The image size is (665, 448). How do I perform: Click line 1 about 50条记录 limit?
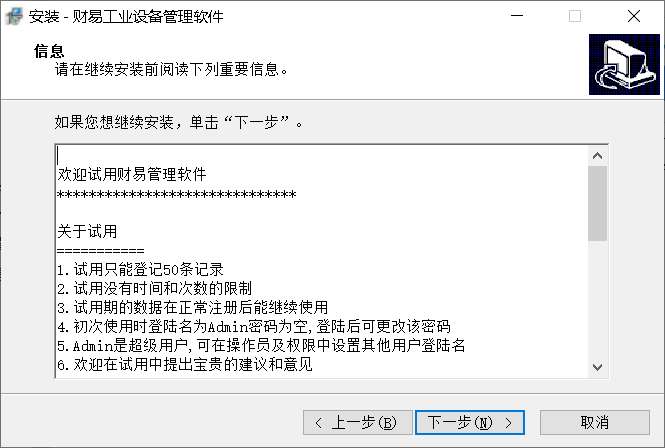[x=140, y=269]
